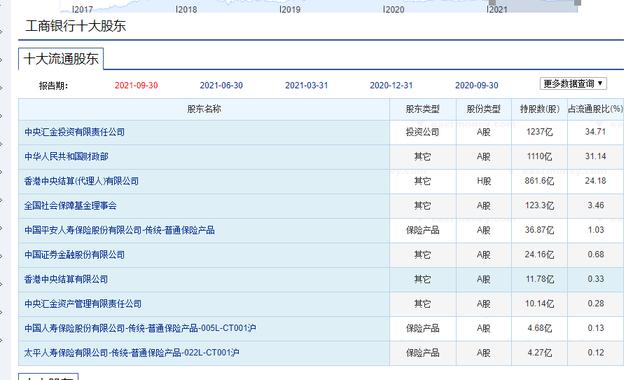
Task: Open shareholder 中华人民共和国财政部
Action: 66,157
